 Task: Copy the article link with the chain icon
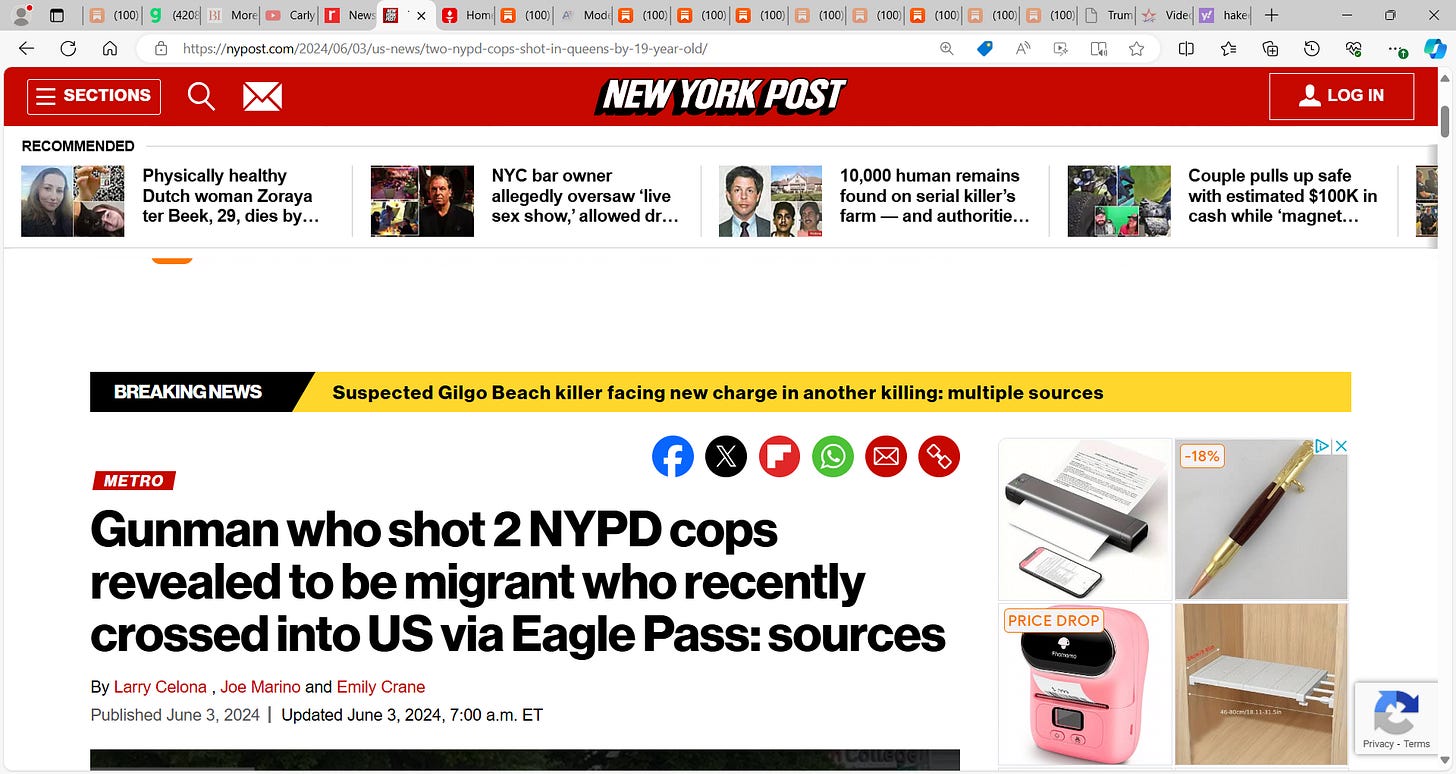click(938, 457)
